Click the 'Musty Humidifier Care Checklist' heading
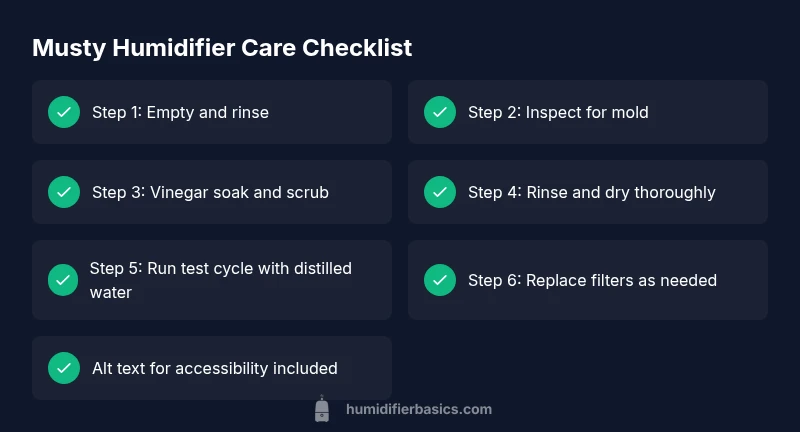The image size is (800, 432). click(x=222, y=48)
